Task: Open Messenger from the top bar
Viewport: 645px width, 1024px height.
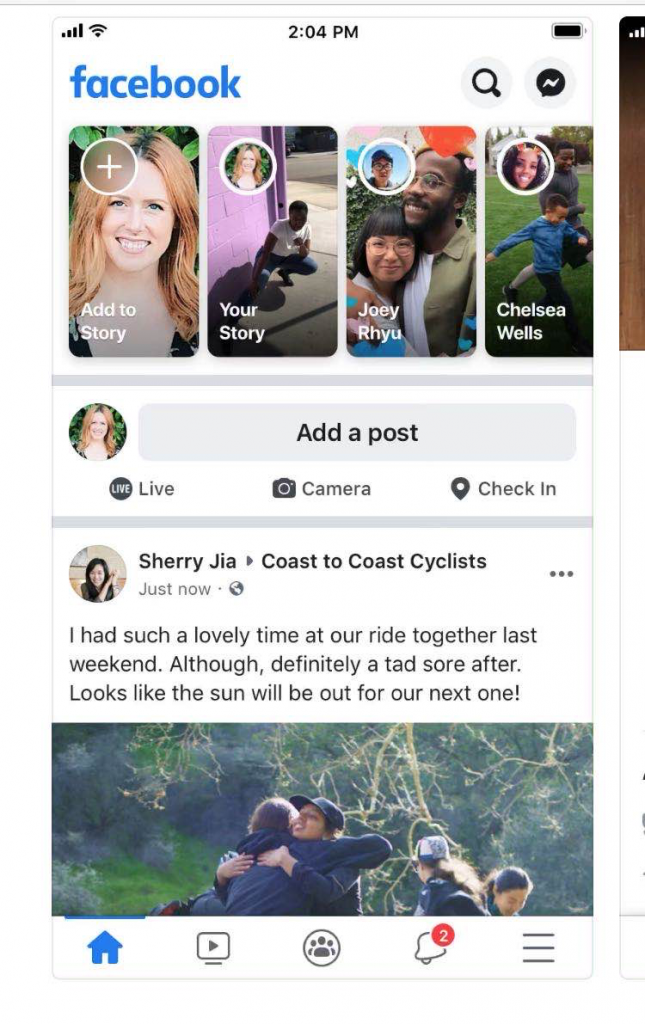Action: tap(550, 83)
